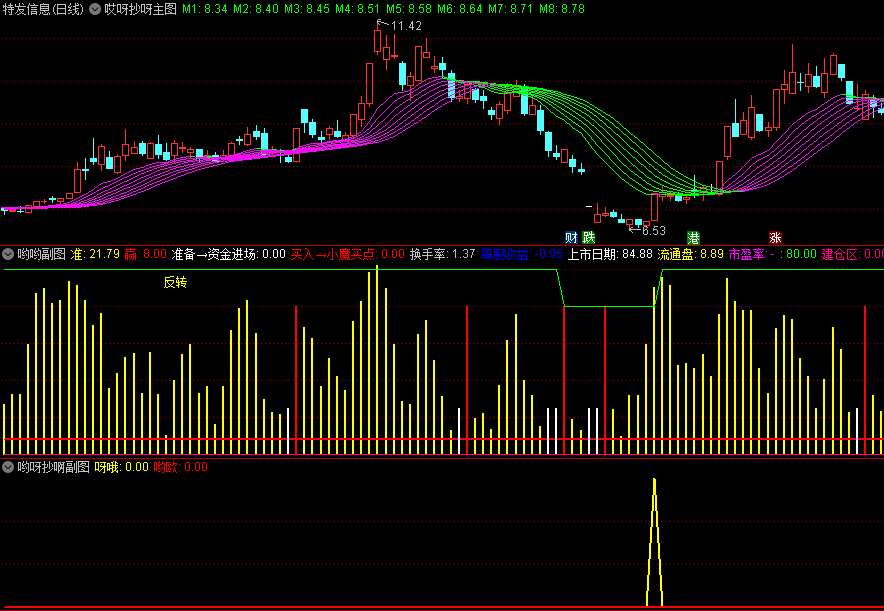Click the M4: 8.51 value
Viewport: 884px width, 611px height.
coord(357,9)
